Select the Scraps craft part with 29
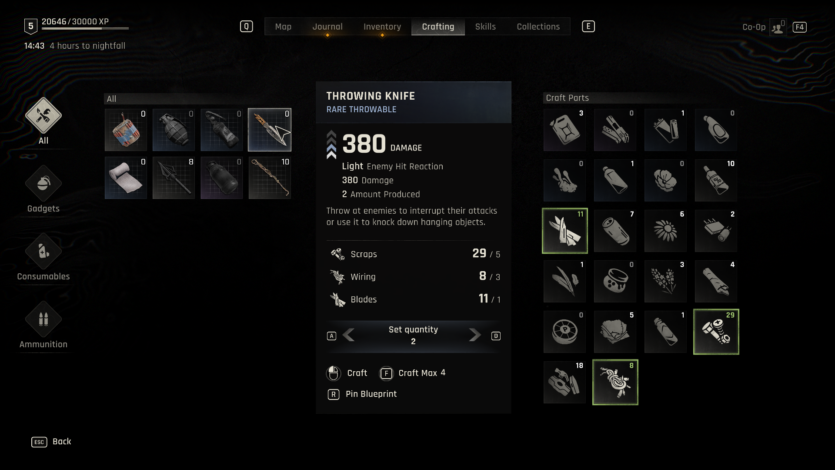 click(716, 332)
